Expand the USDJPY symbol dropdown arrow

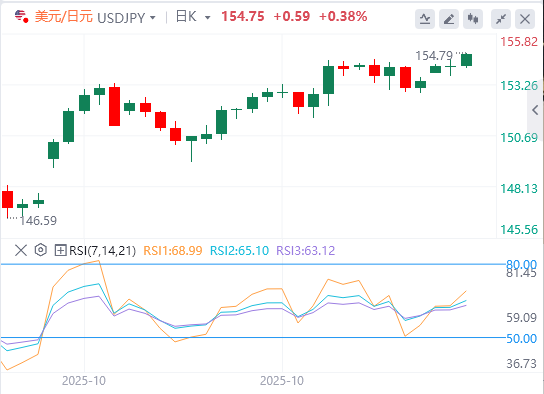click(152, 18)
